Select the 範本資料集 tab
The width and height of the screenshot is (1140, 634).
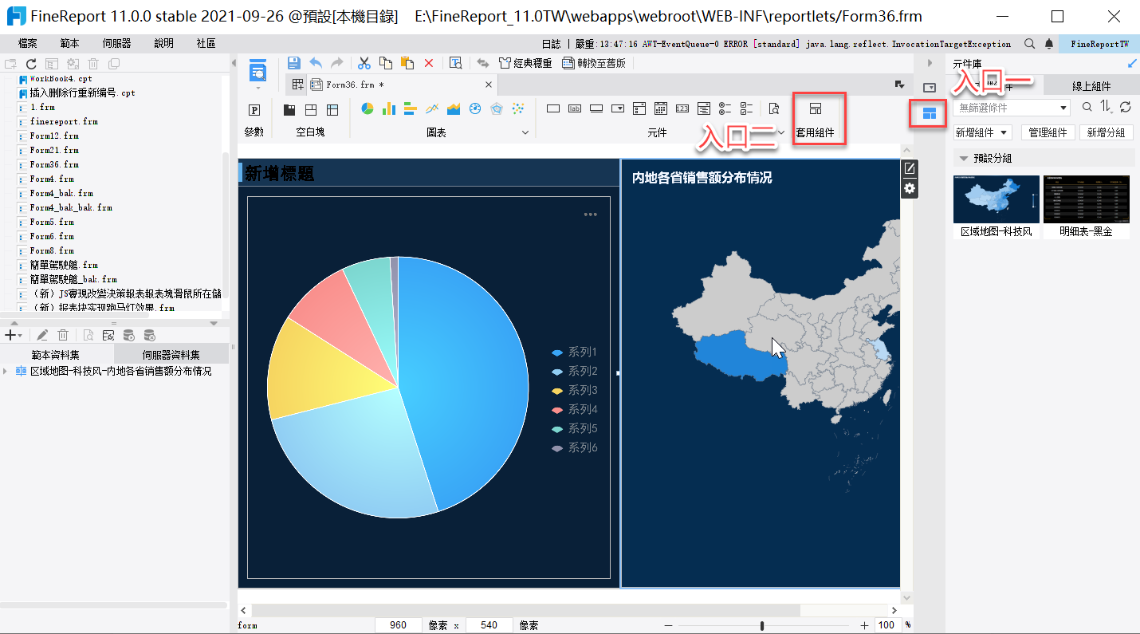(56, 355)
